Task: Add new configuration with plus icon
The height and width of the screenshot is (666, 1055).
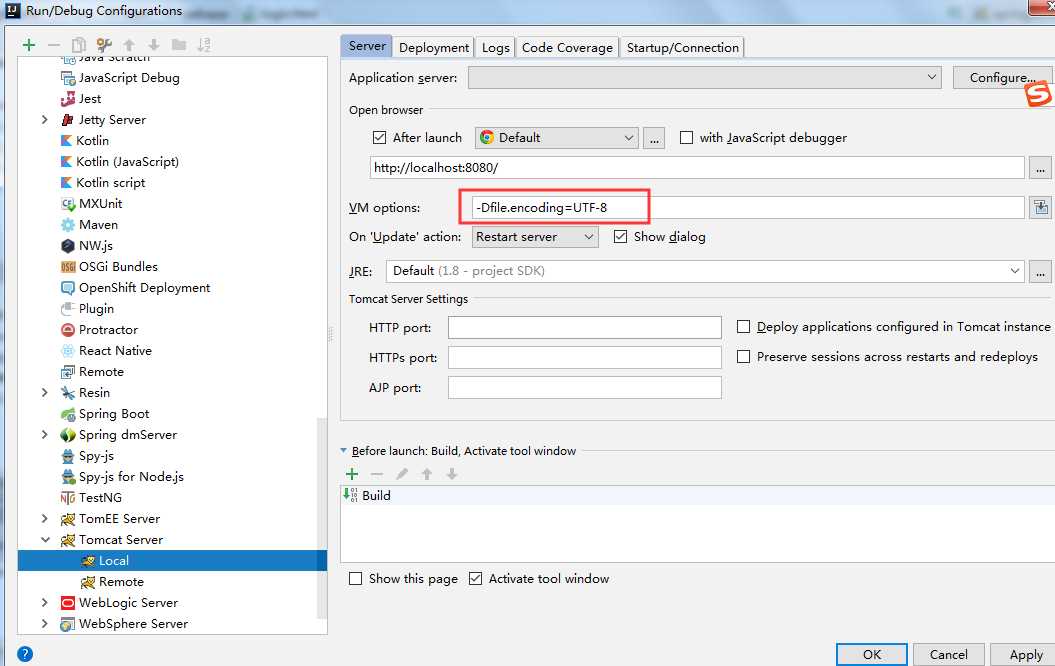Action: click(x=29, y=45)
